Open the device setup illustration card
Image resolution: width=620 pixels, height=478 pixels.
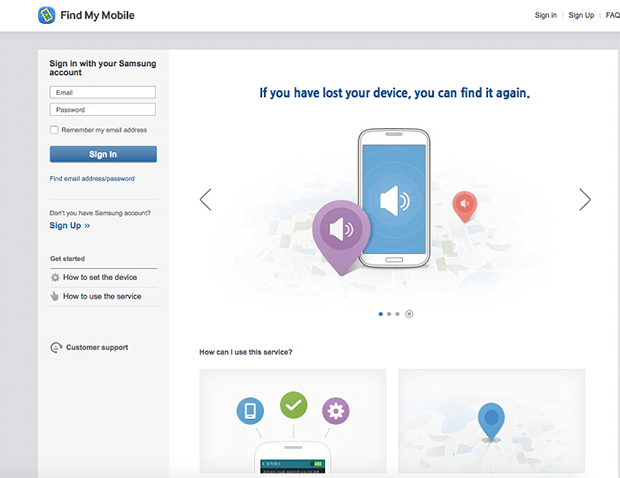click(293, 421)
